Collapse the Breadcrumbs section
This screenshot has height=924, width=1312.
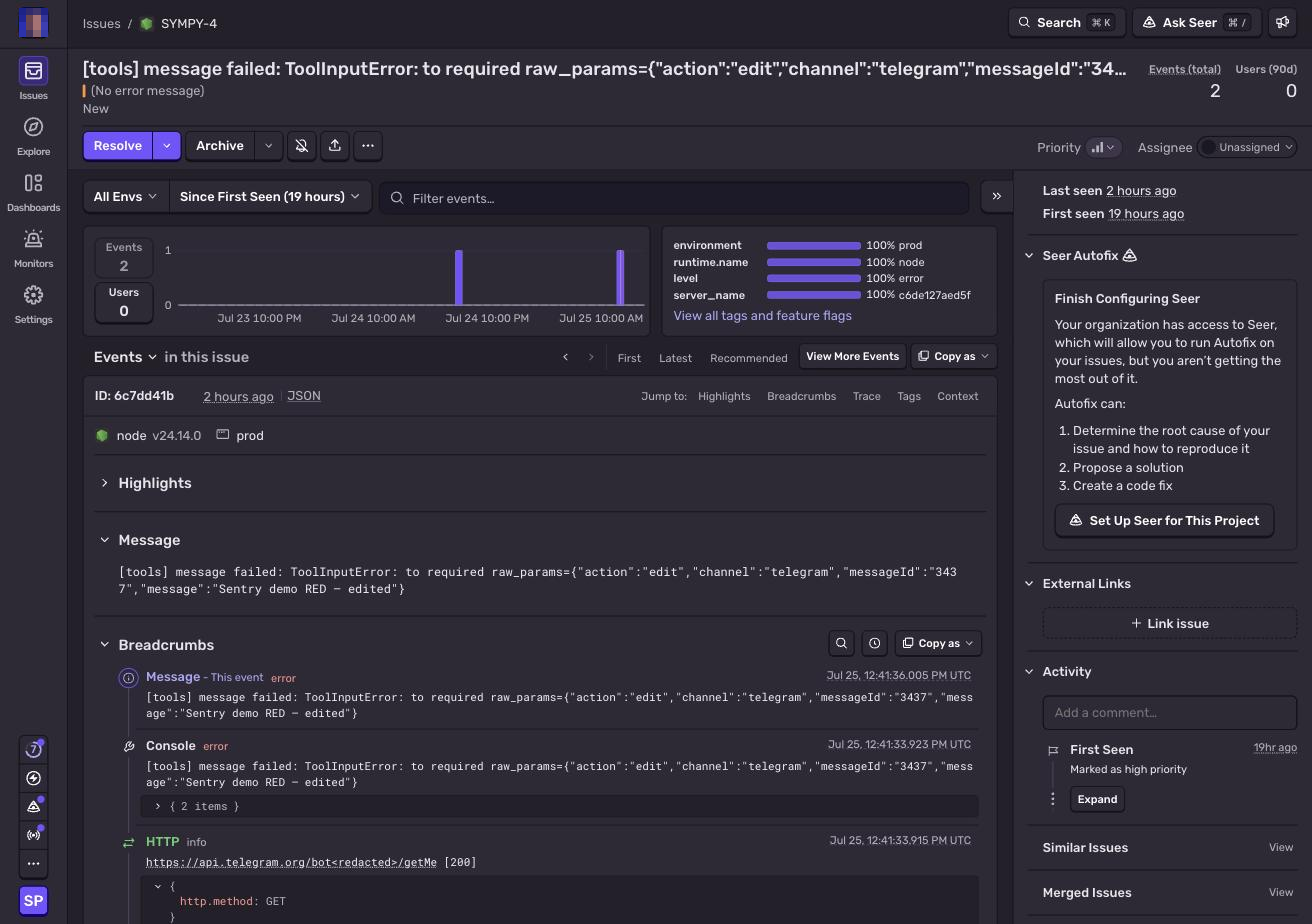(104, 645)
